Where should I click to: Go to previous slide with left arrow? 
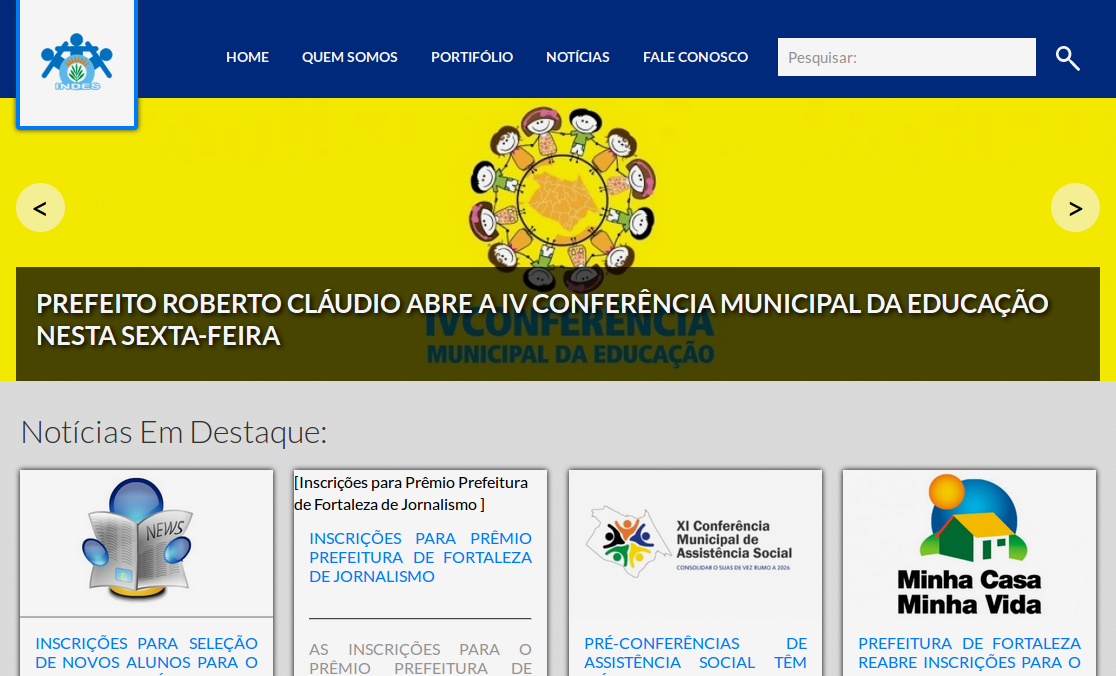(40, 208)
